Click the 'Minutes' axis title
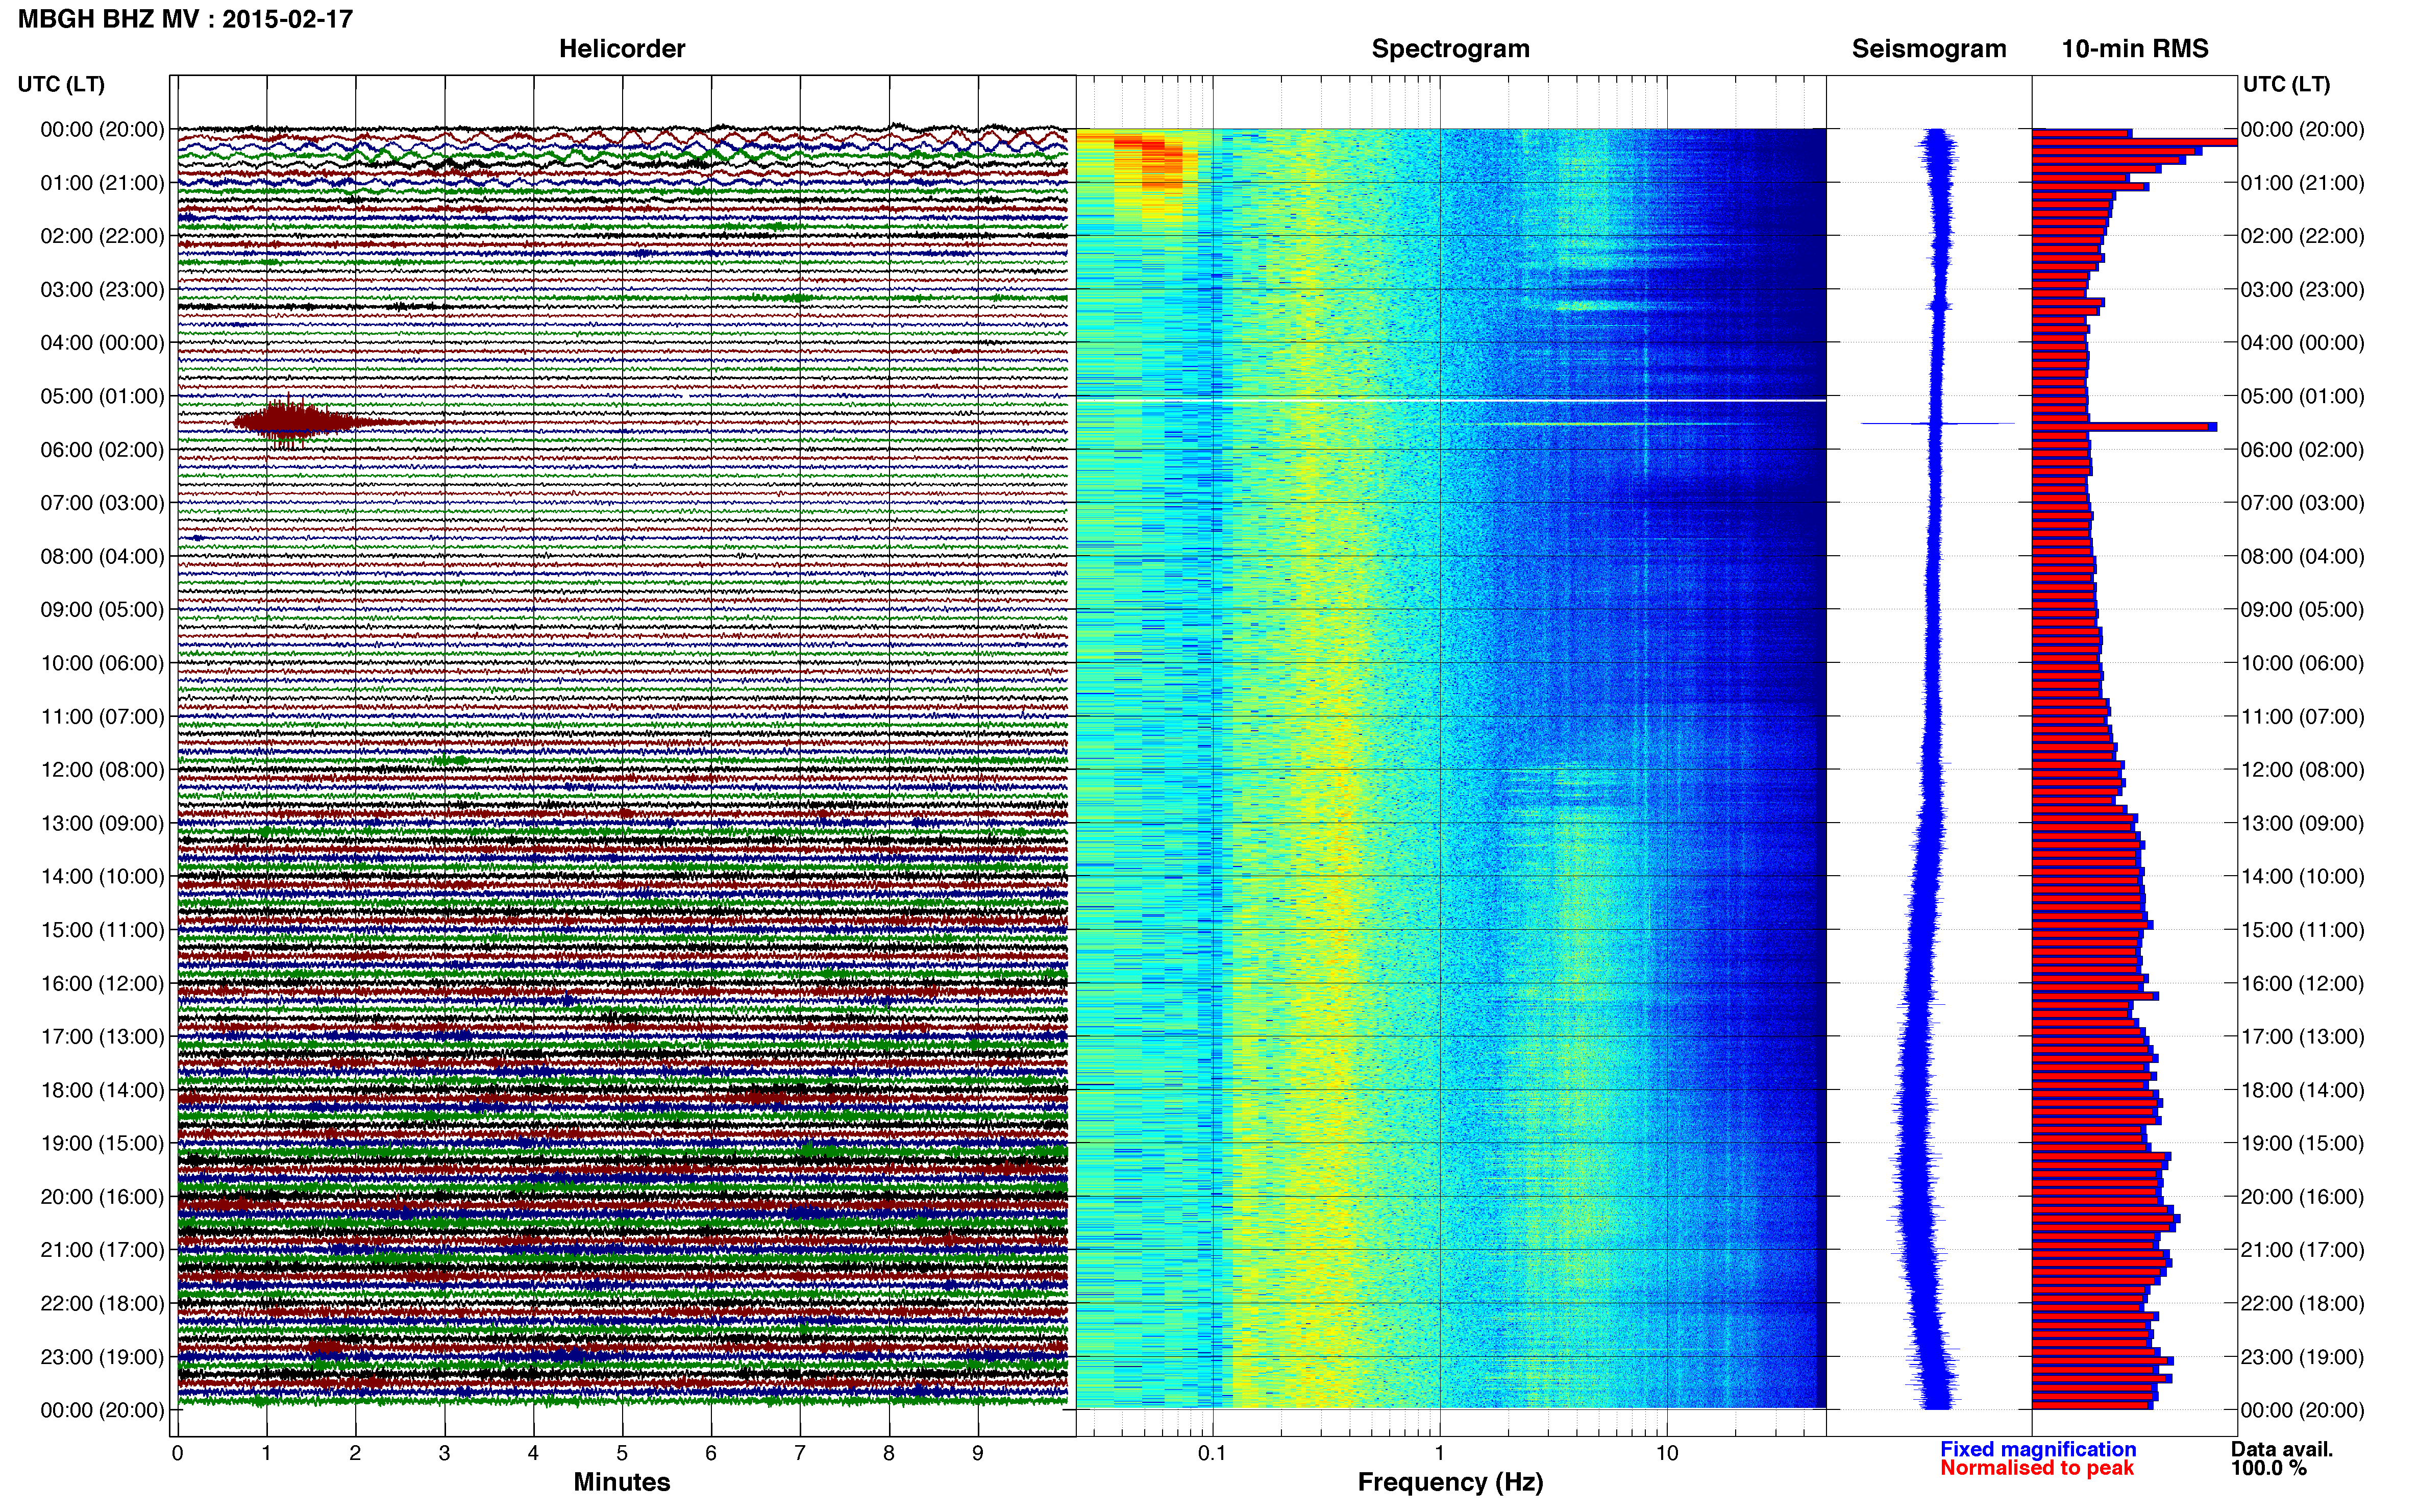The height and width of the screenshot is (1512, 2419). click(622, 1482)
